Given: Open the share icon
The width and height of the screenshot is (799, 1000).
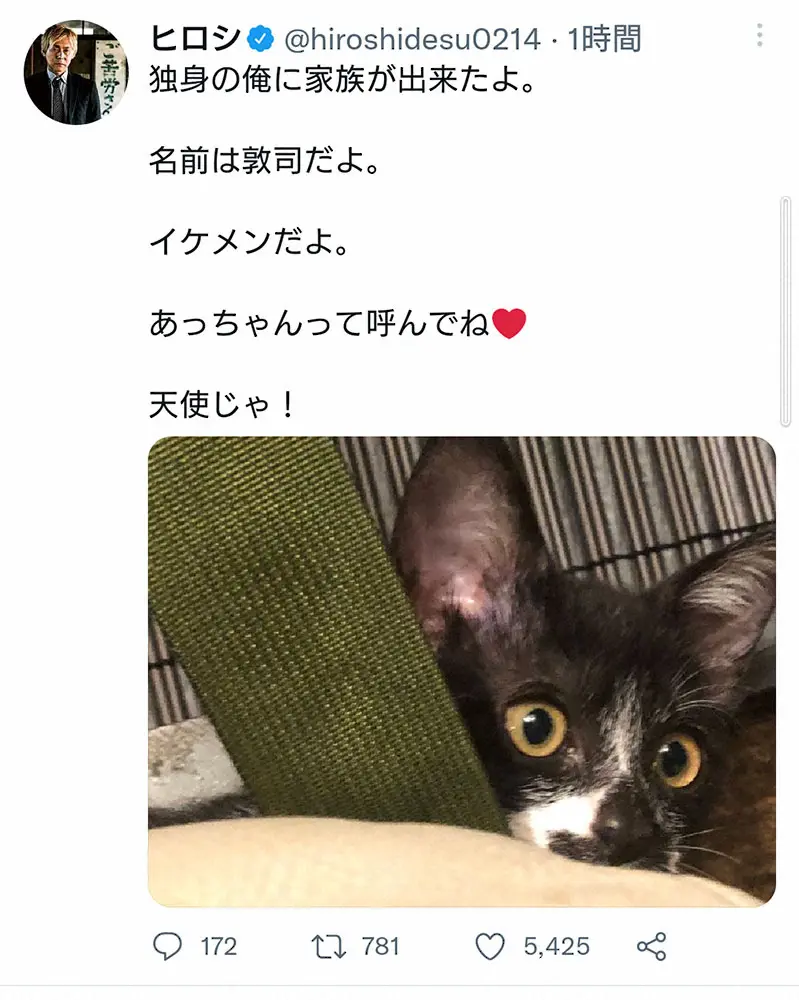Looking at the screenshot, I should (652, 946).
